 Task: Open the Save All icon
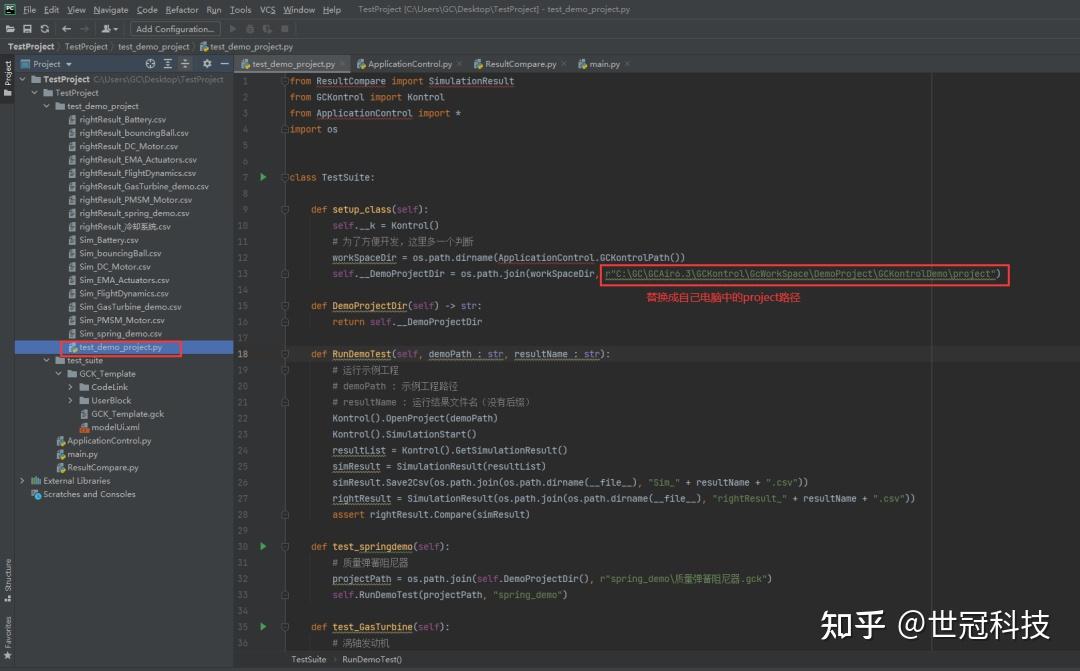(x=27, y=28)
